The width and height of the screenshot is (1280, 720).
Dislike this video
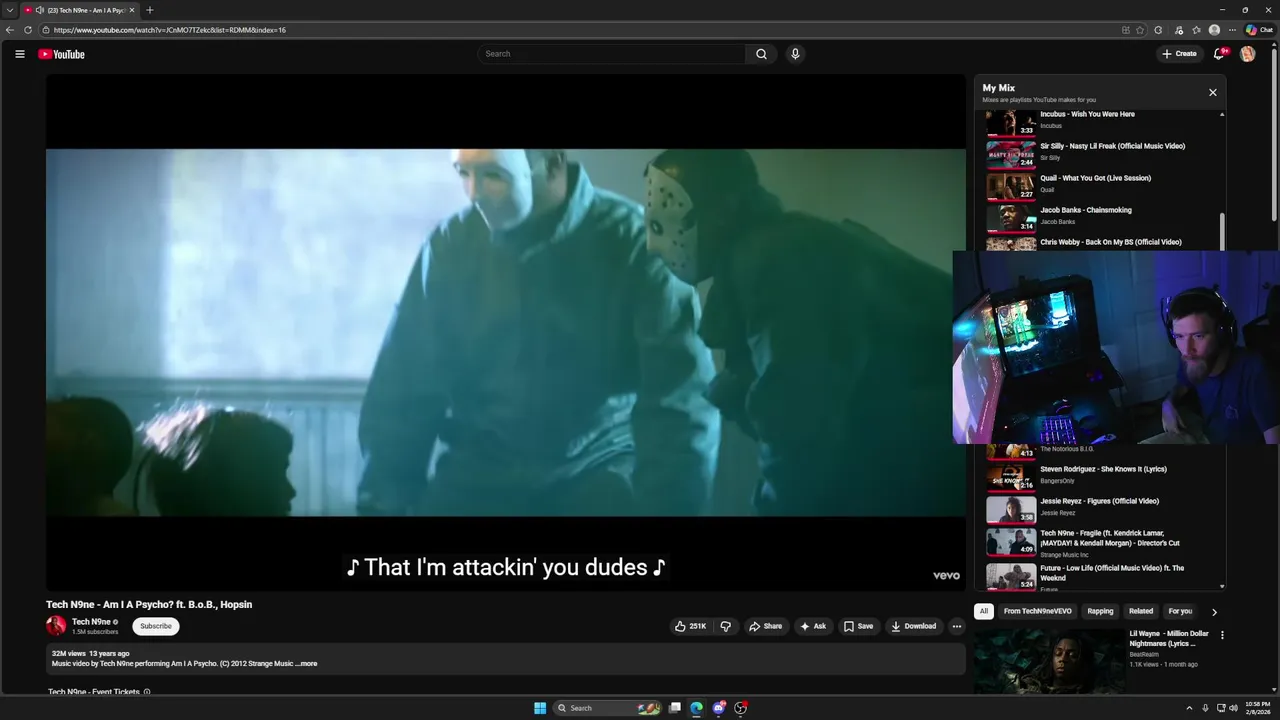click(x=726, y=626)
